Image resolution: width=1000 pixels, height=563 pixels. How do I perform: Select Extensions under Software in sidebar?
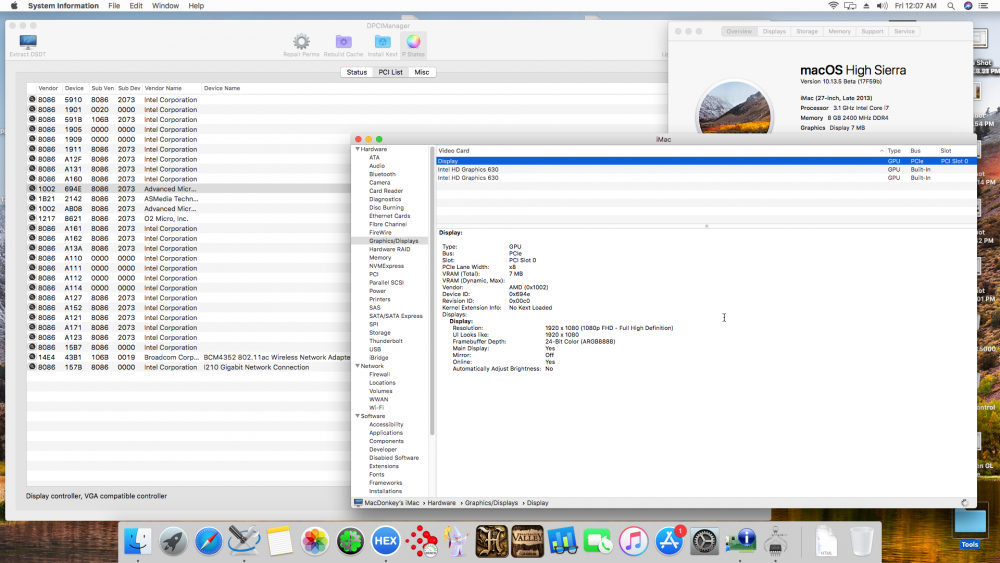(x=383, y=466)
